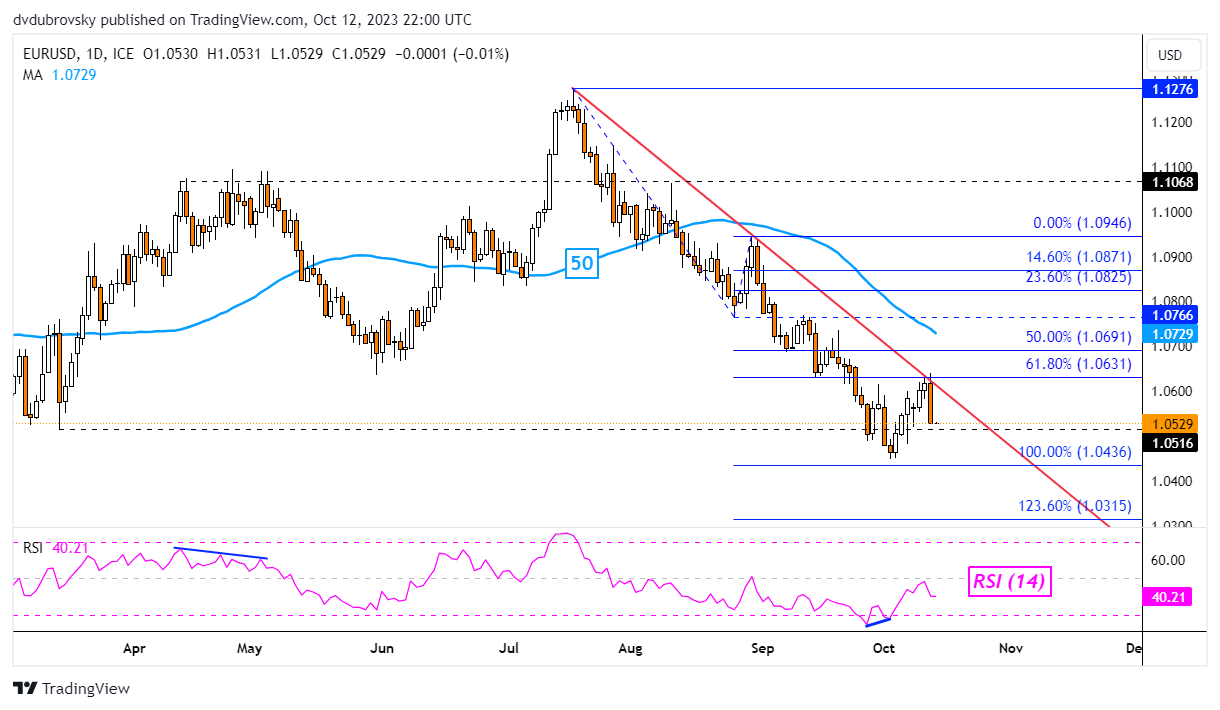Click the 1.0400 price scale value

point(1173,481)
